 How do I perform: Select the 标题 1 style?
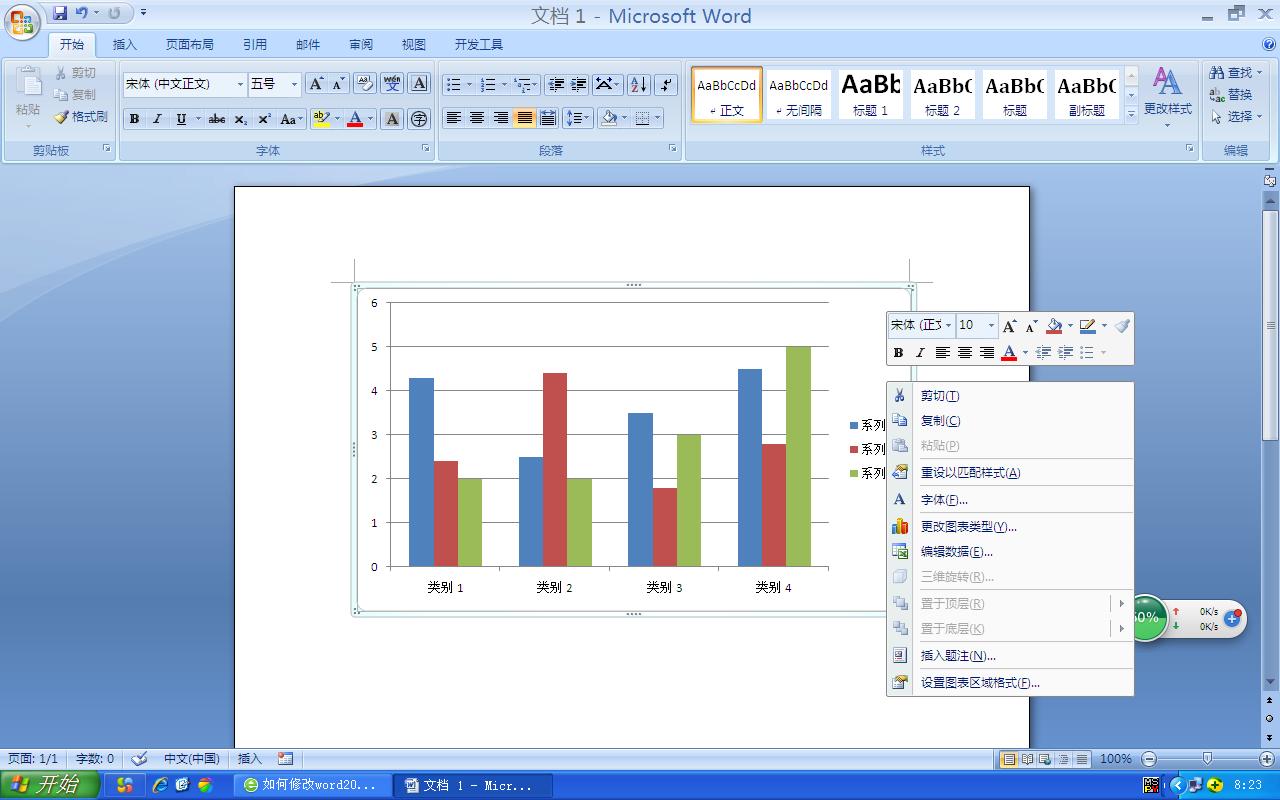click(x=870, y=93)
